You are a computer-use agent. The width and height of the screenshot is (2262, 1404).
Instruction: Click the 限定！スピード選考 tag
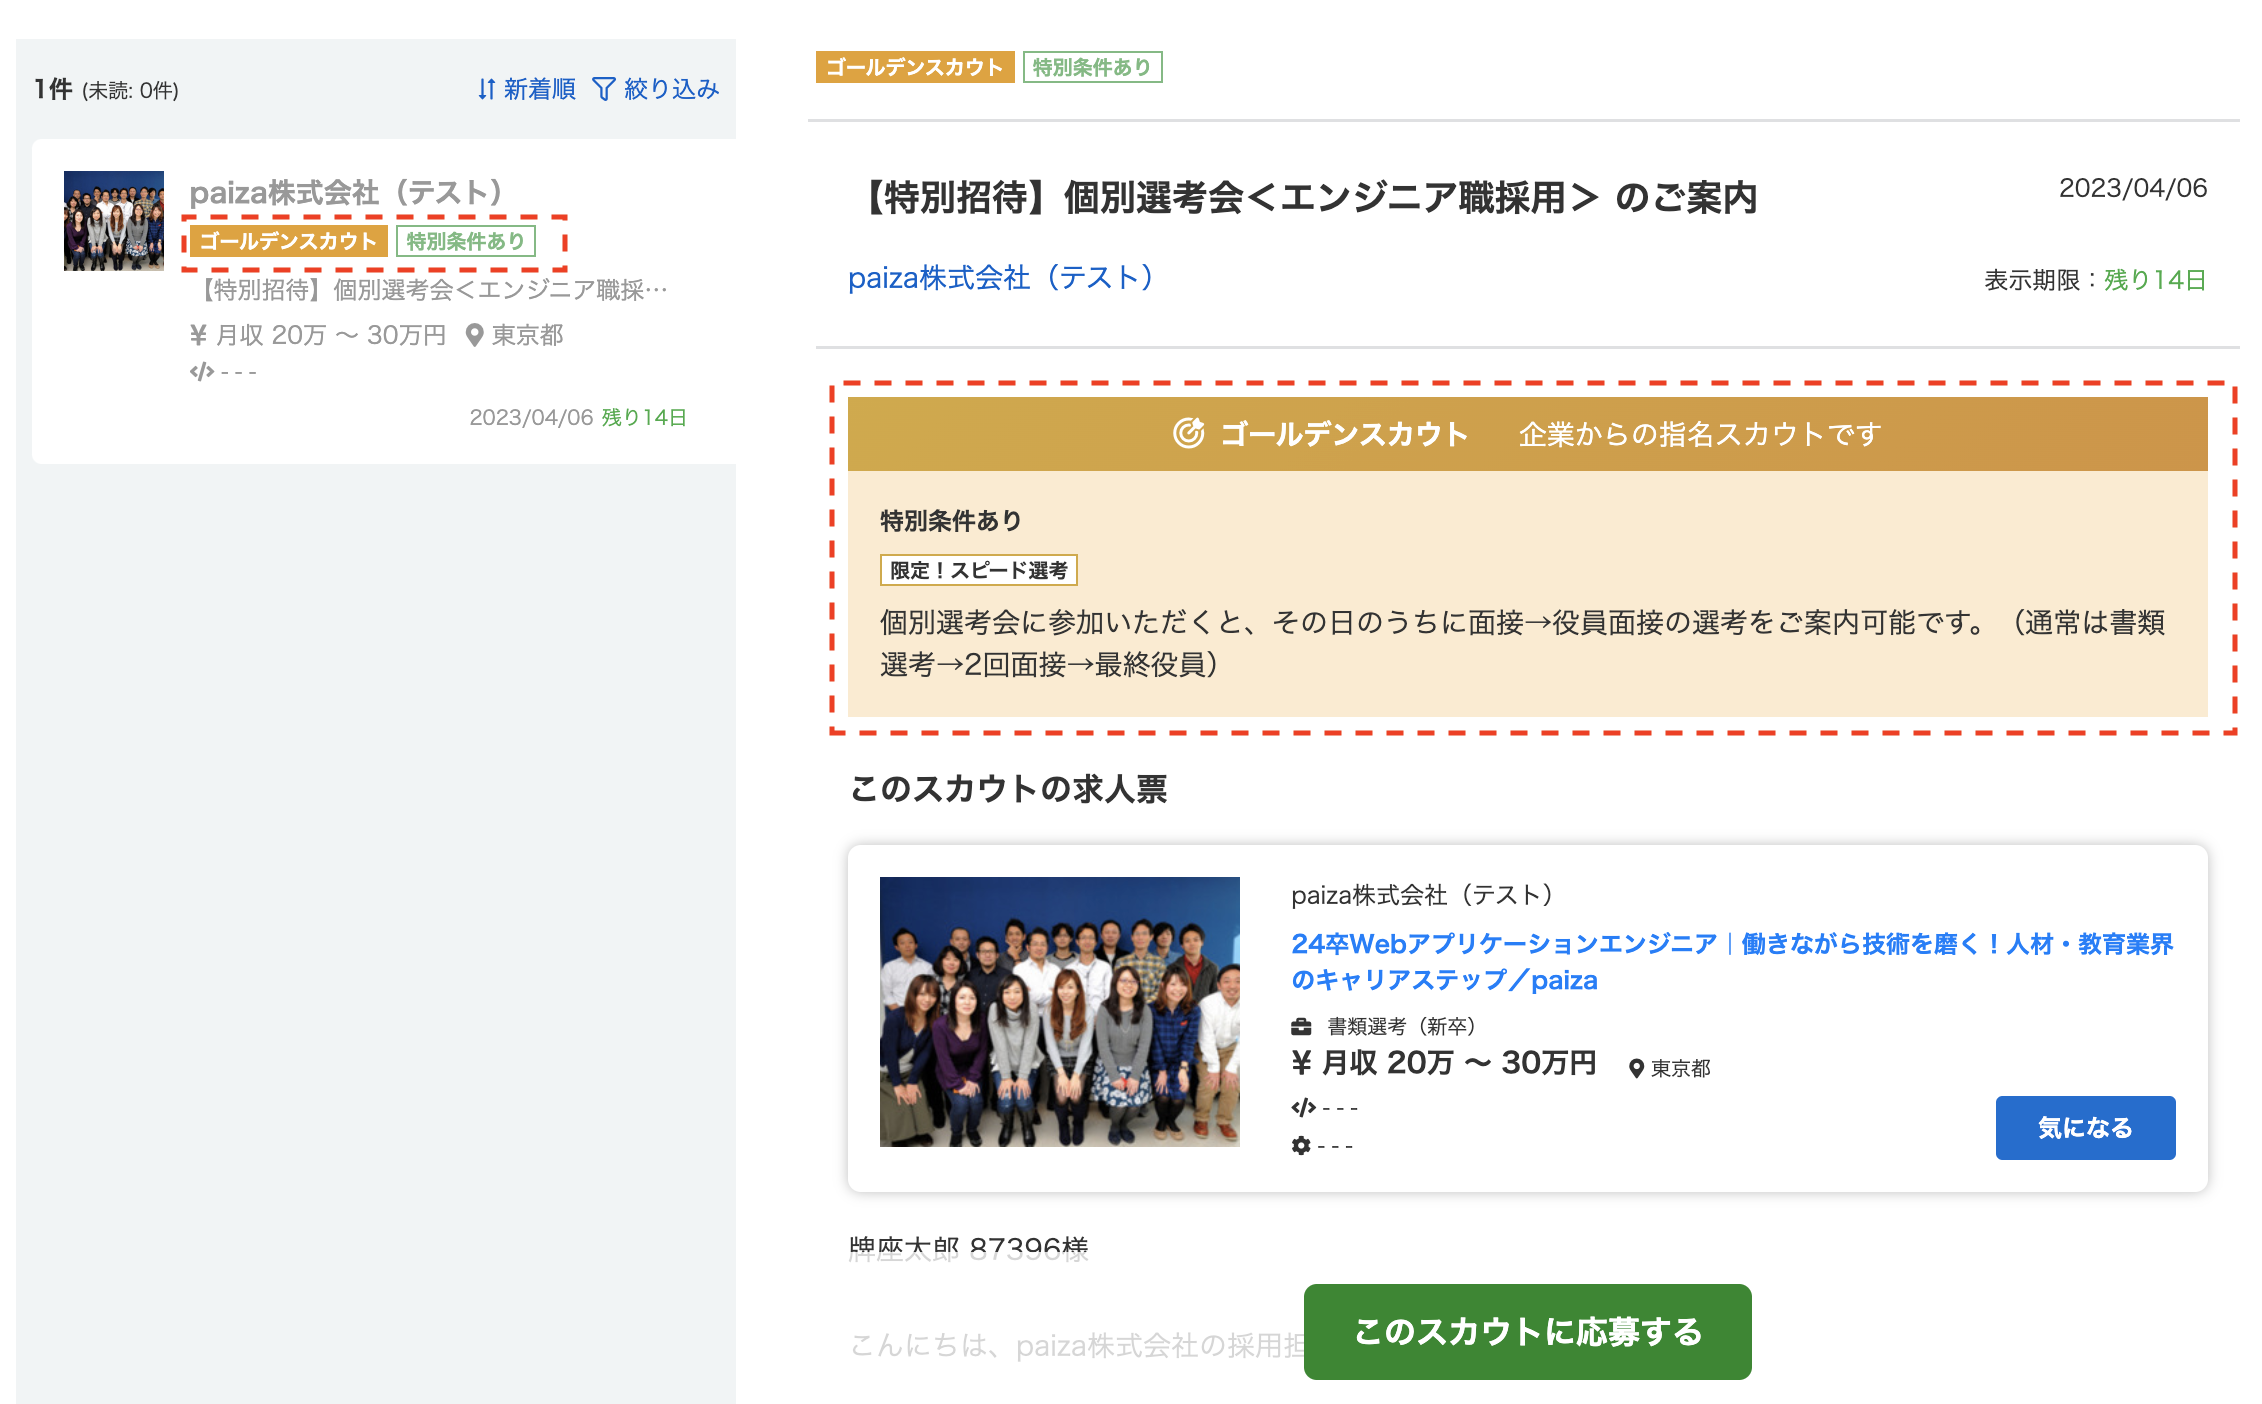978,570
